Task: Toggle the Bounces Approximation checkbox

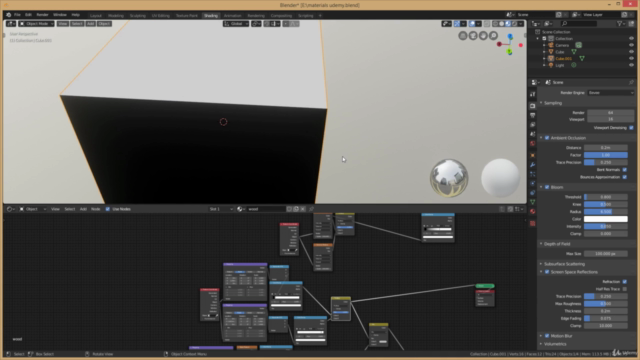Action: pyautogui.click(x=625, y=177)
